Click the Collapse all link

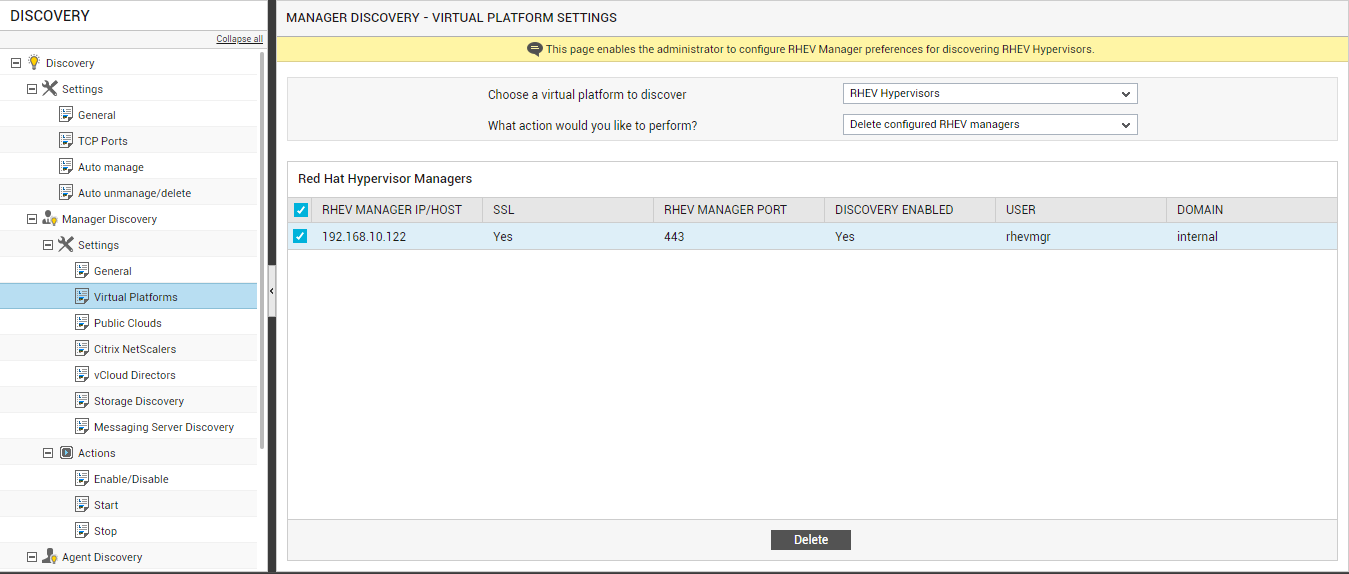[x=240, y=39]
